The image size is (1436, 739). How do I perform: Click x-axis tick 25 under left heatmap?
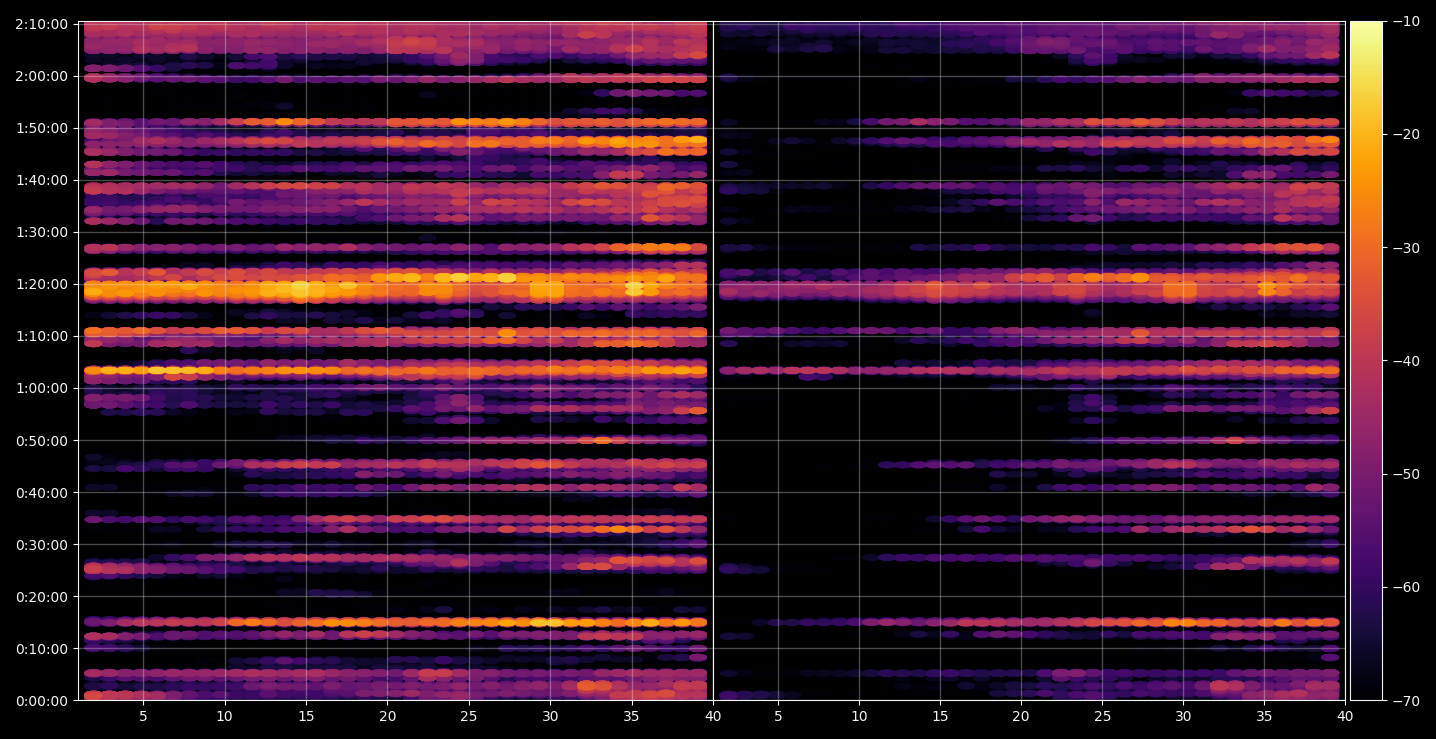click(x=469, y=716)
